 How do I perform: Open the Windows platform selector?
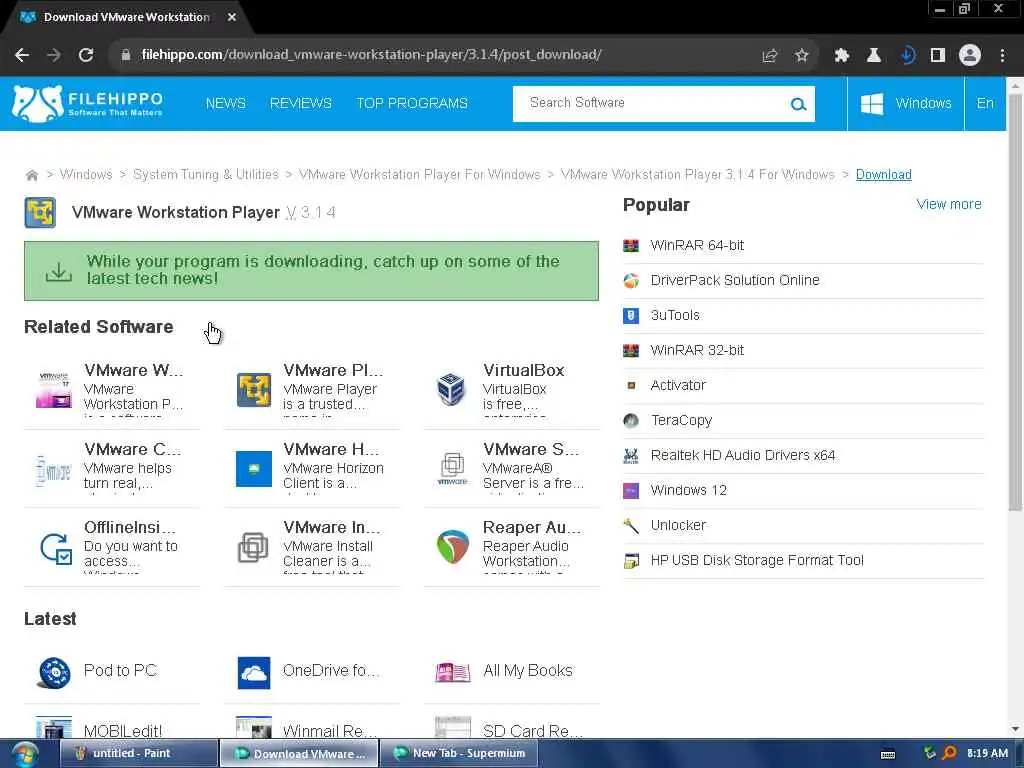(905, 104)
